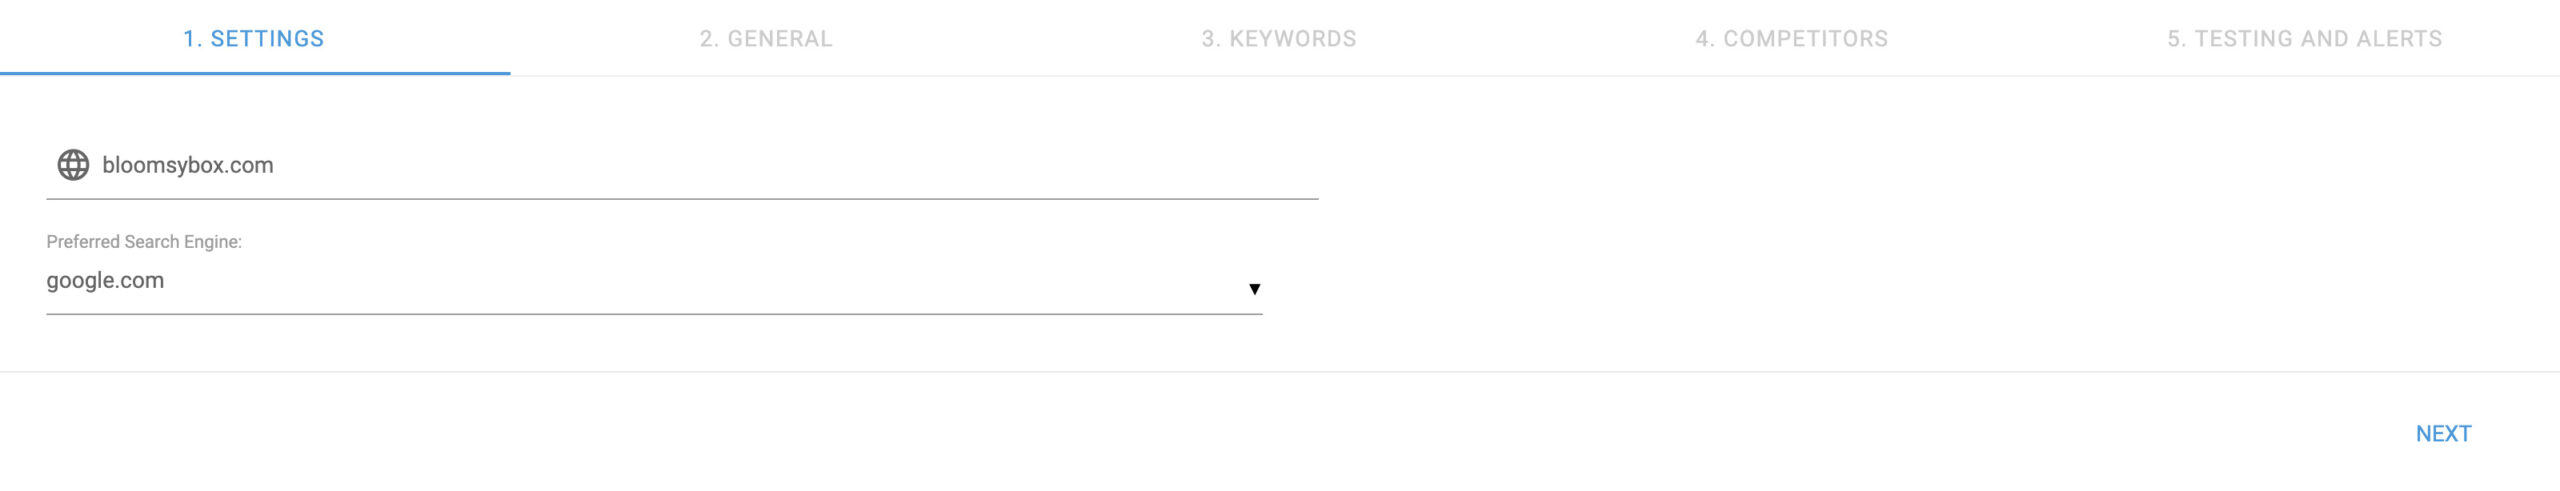Click the globe icon beside the domain
The height and width of the screenshot is (491, 2560).
73,165
